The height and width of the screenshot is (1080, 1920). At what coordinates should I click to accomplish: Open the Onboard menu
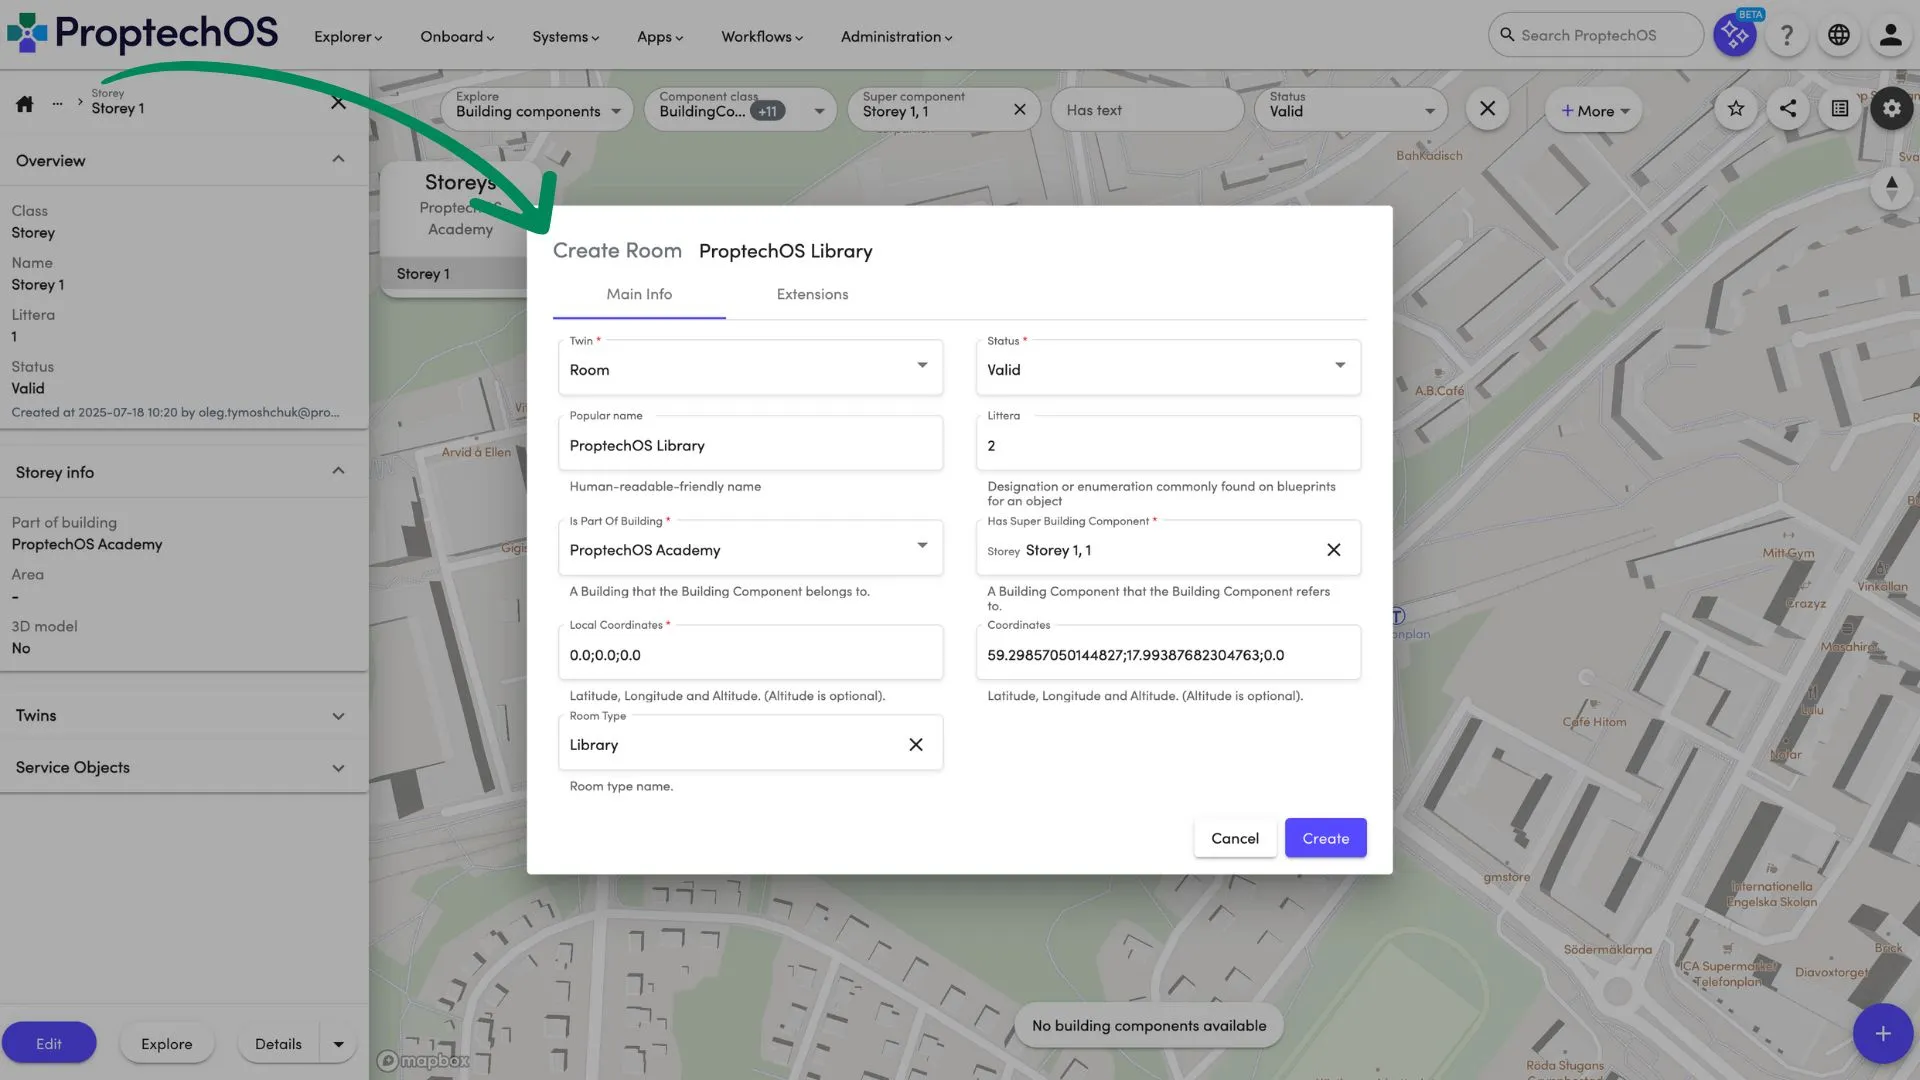(456, 37)
